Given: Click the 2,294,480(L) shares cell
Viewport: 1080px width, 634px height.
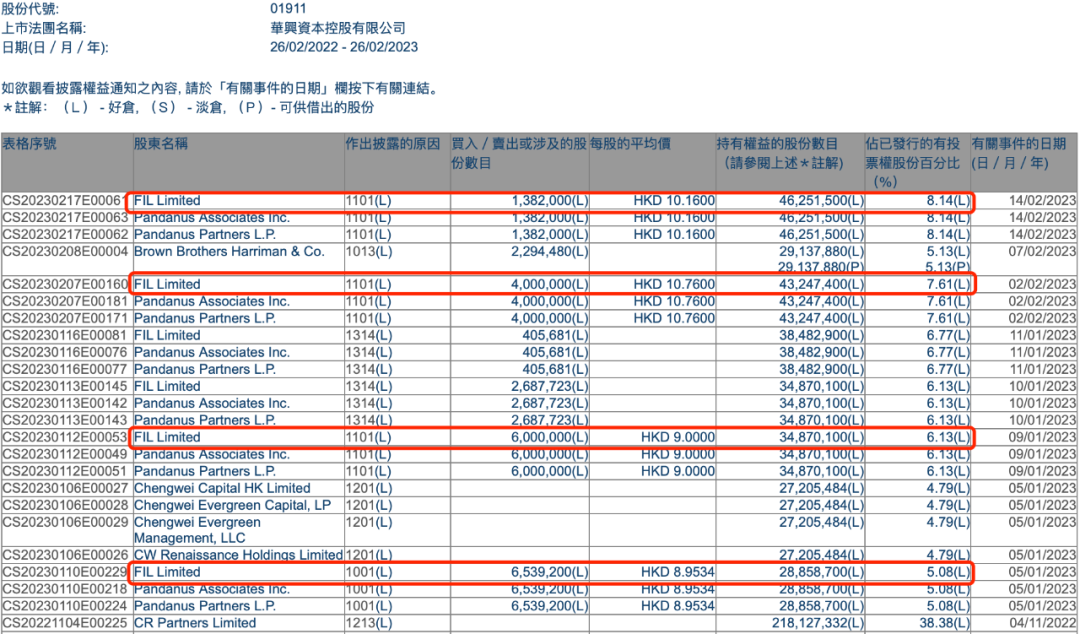Looking at the screenshot, I should click(550, 252).
